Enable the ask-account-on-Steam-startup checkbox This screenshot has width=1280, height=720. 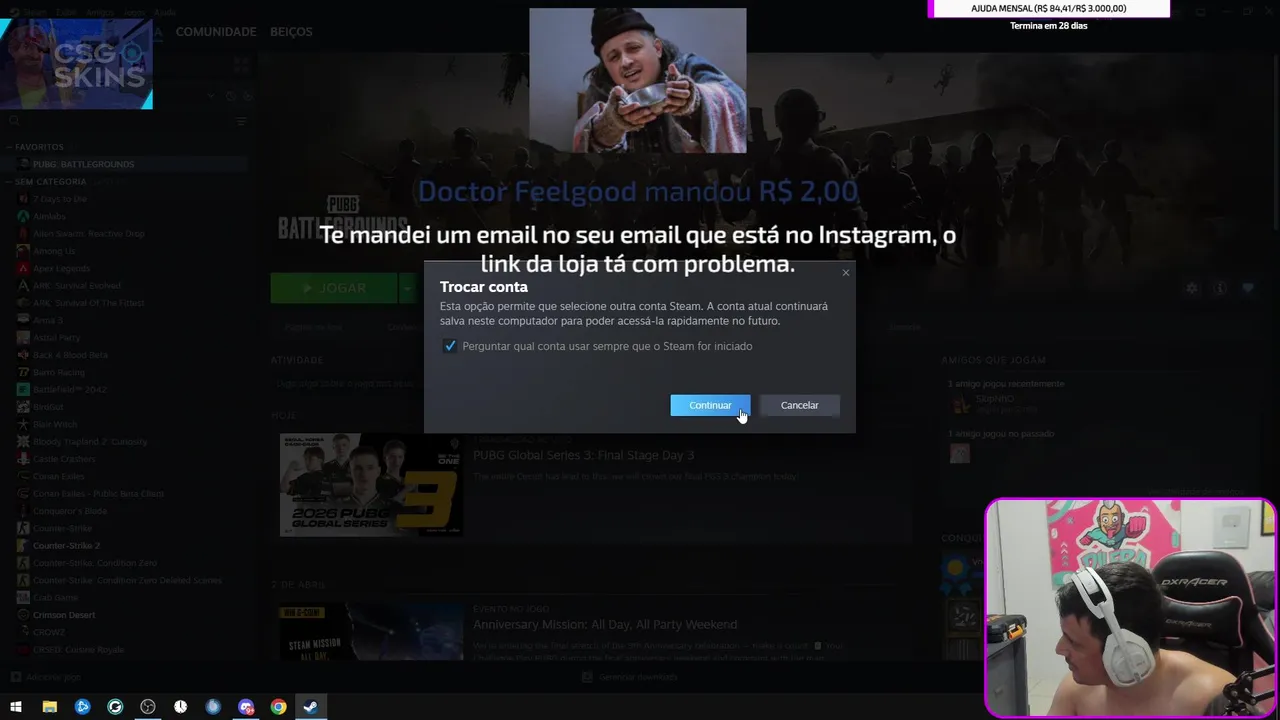pyautogui.click(x=450, y=346)
